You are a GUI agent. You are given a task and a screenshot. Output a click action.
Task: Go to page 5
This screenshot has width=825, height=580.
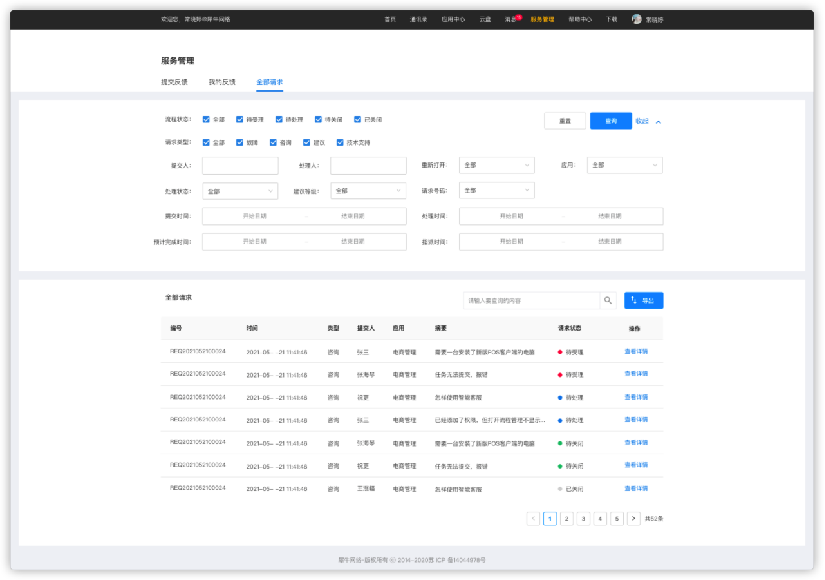pyautogui.click(x=617, y=518)
